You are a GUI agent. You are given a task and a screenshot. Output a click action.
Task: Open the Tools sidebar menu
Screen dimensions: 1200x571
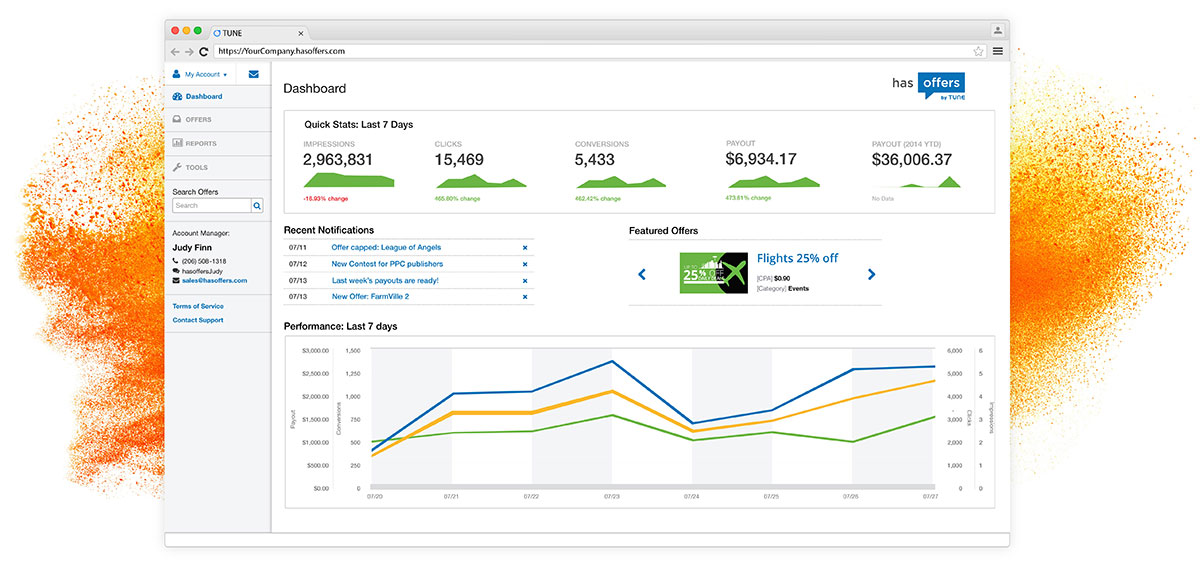(196, 168)
